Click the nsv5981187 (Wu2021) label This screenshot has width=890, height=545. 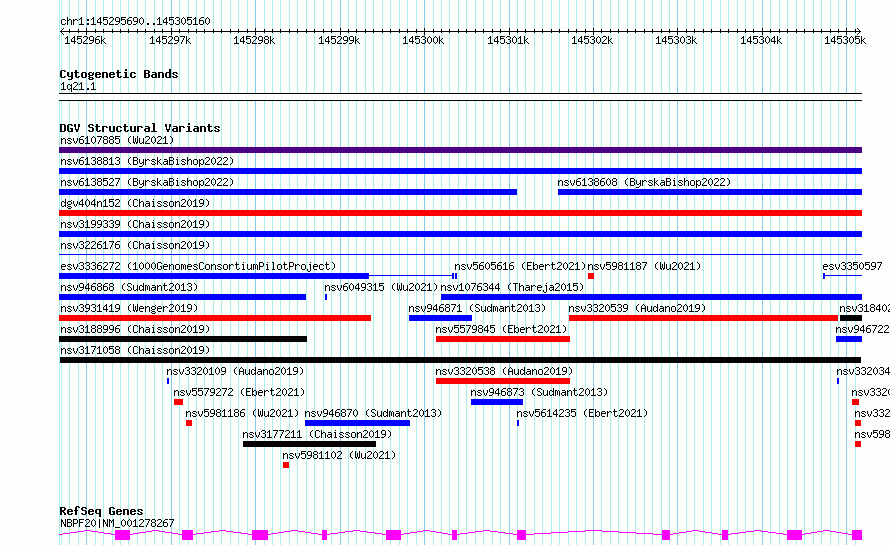click(x=644, y=266)
